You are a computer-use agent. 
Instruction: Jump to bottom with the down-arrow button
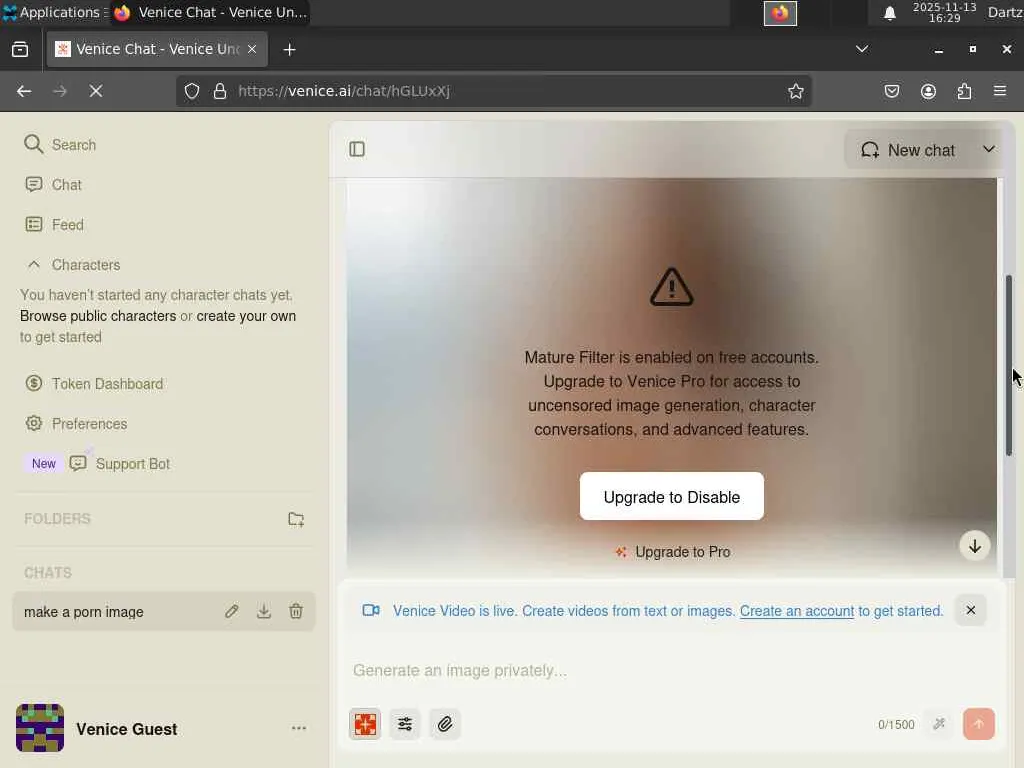(x=974, y=546)
